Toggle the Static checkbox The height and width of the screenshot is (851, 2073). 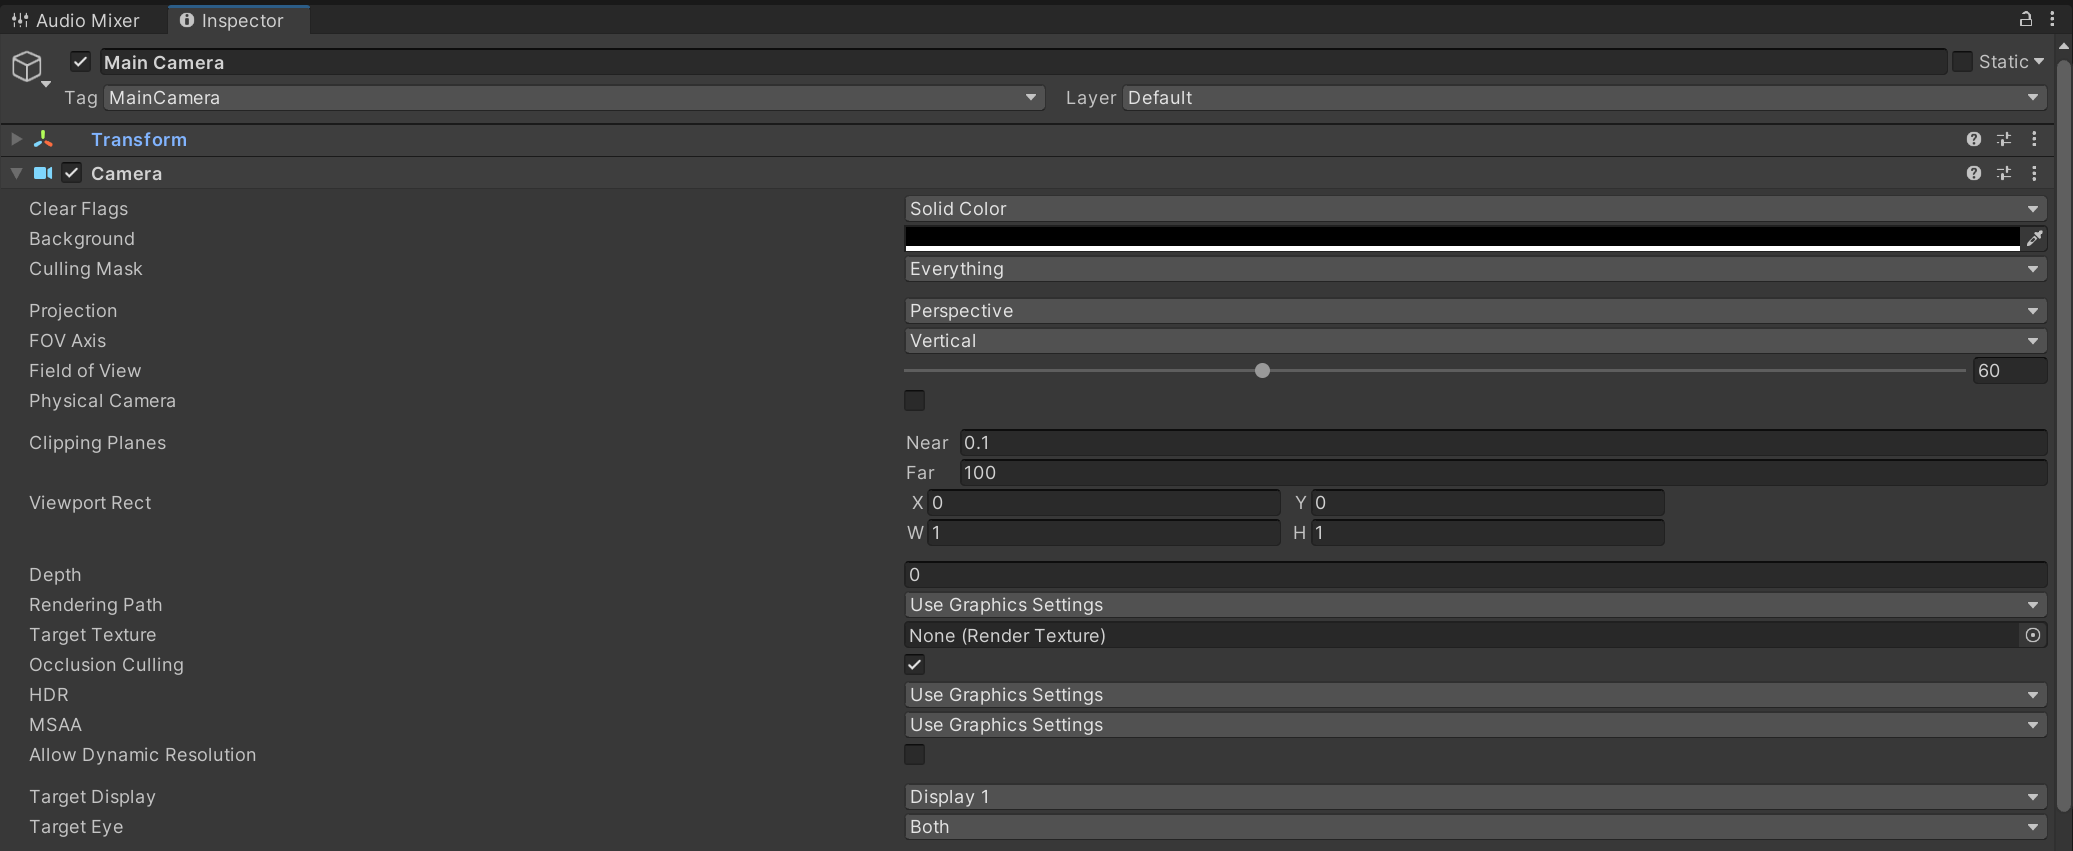(1962, 62)
